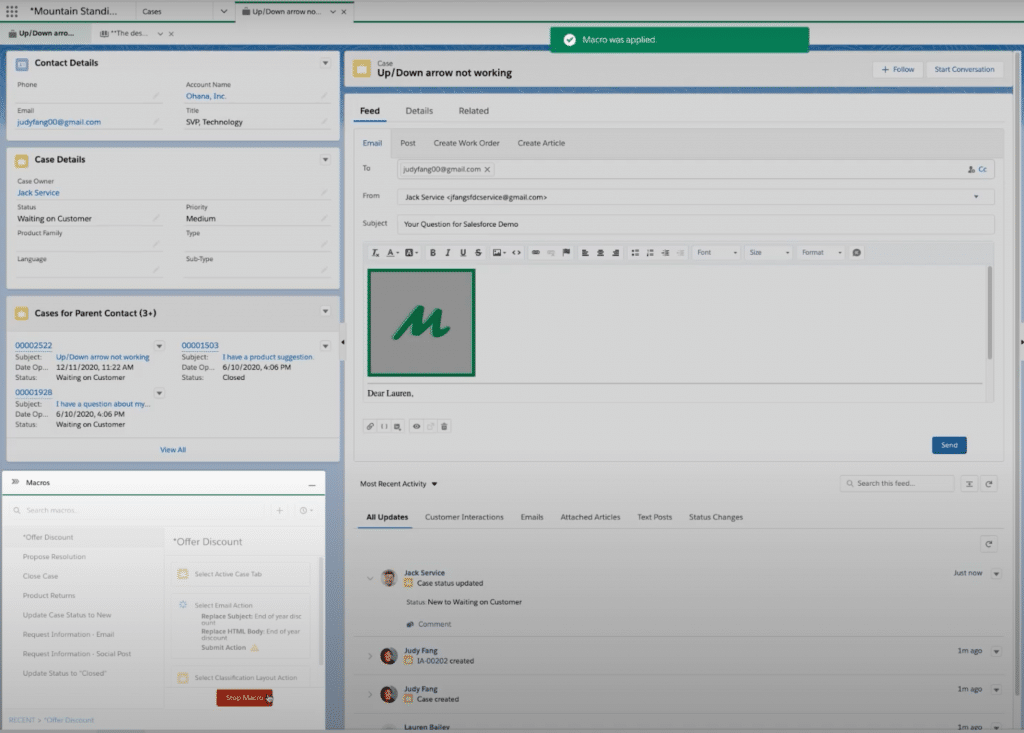Image resolution: width=1024 pixels, height=733 pixels.
Task: Click the Send button
Action: [x=948, y=444]
